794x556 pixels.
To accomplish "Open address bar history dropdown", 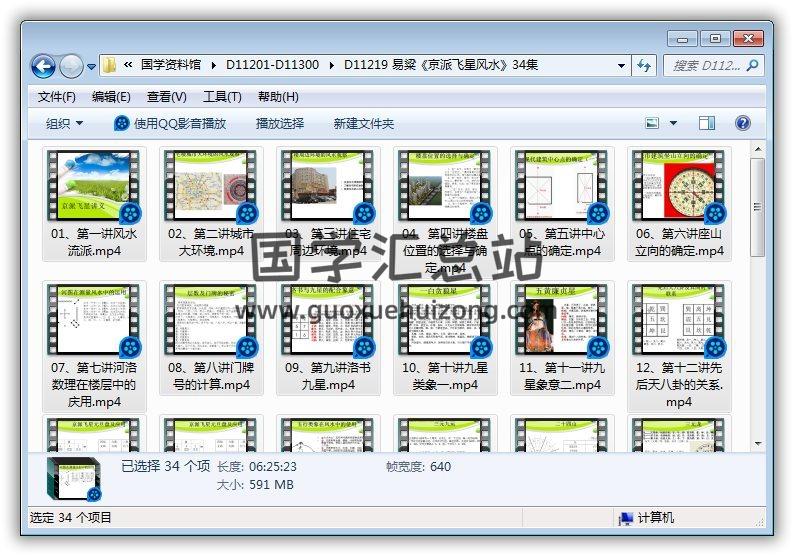I will [621, 66].
